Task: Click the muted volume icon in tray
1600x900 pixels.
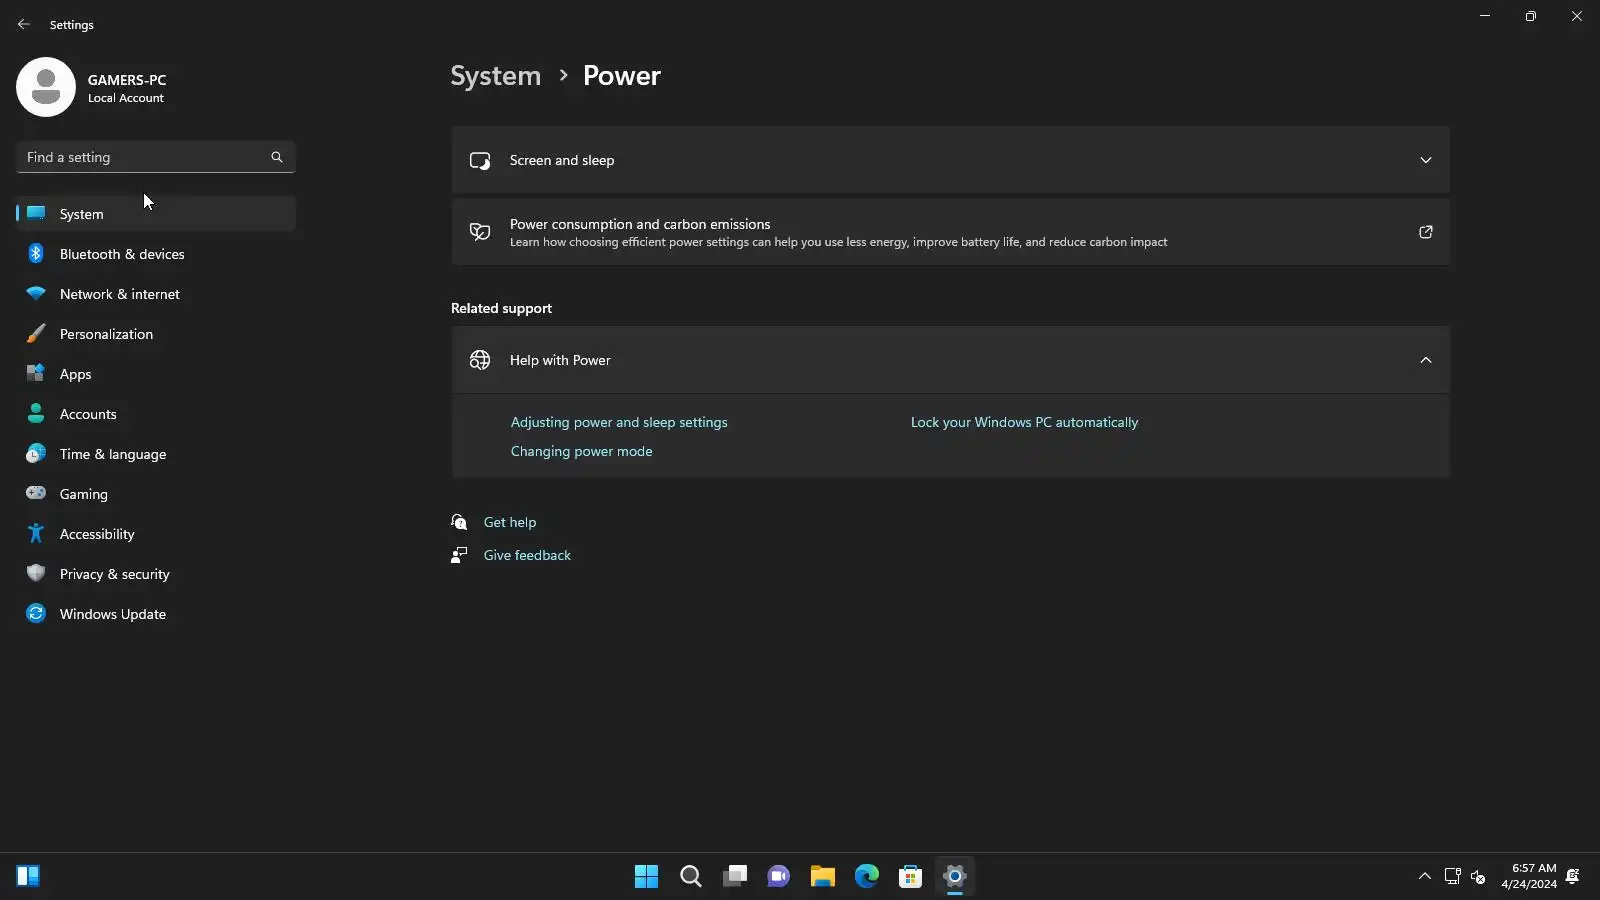Action: coord(1478,876)
